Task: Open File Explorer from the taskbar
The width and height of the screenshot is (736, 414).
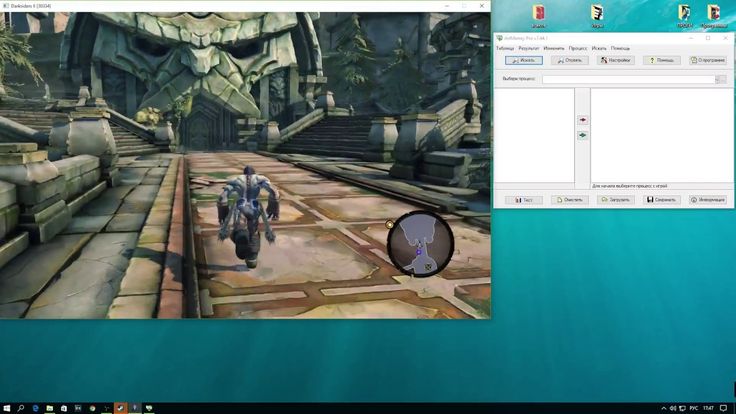Action: click(49, 408)
